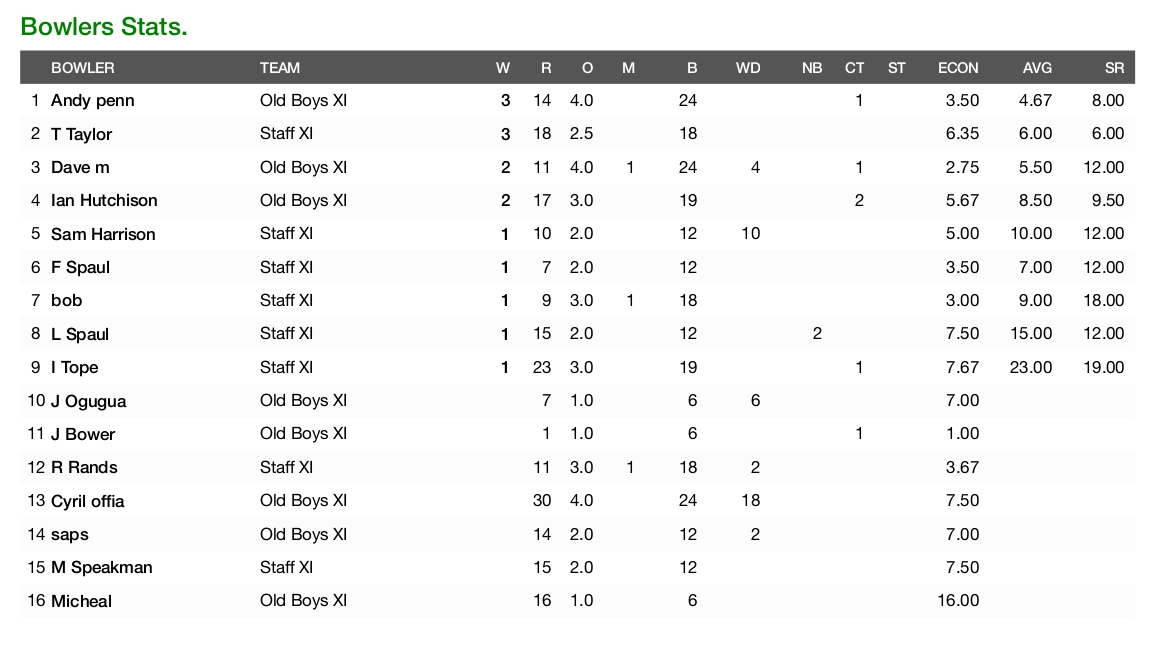Click the NB column header

(x=812, y=68)
